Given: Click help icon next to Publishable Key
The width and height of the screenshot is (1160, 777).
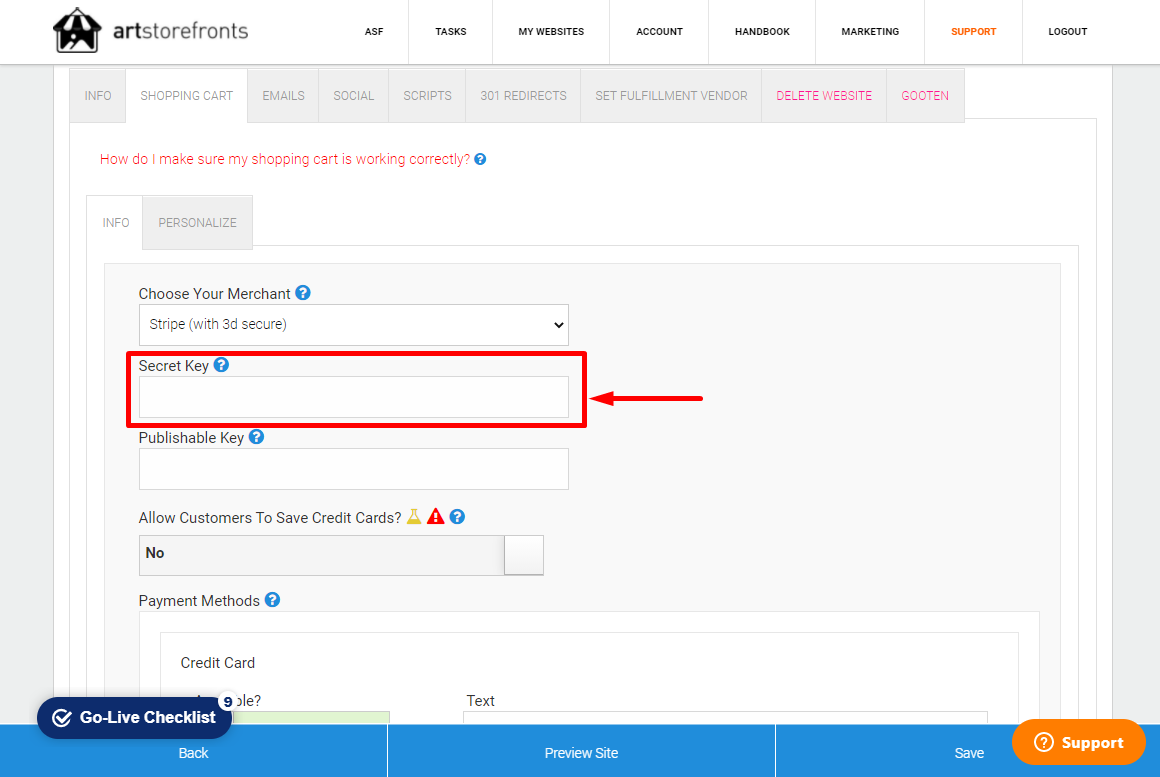Looking at the screenshot, I should (256, 437).
